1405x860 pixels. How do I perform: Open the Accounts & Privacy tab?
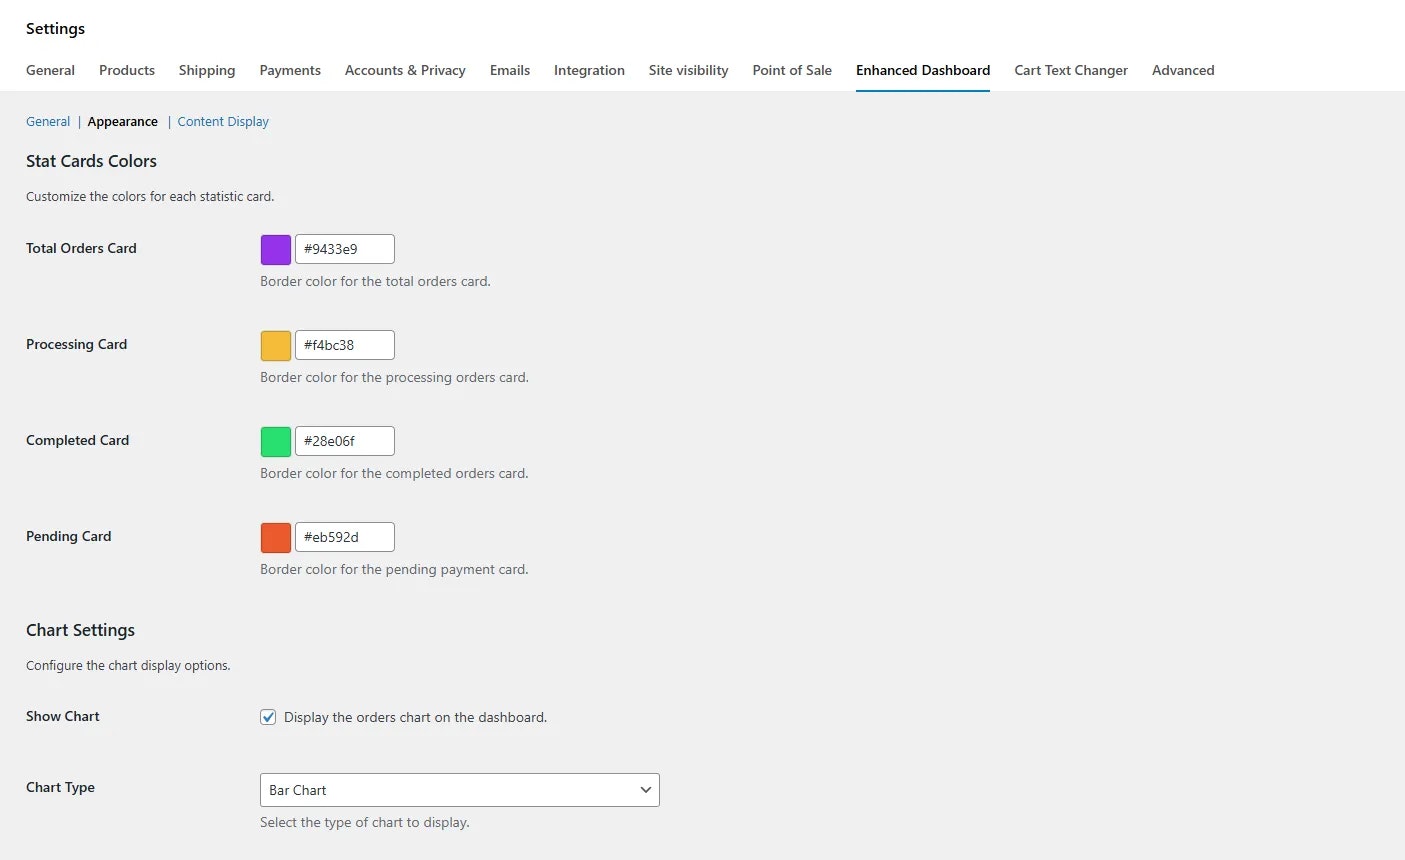pos(404,70)
